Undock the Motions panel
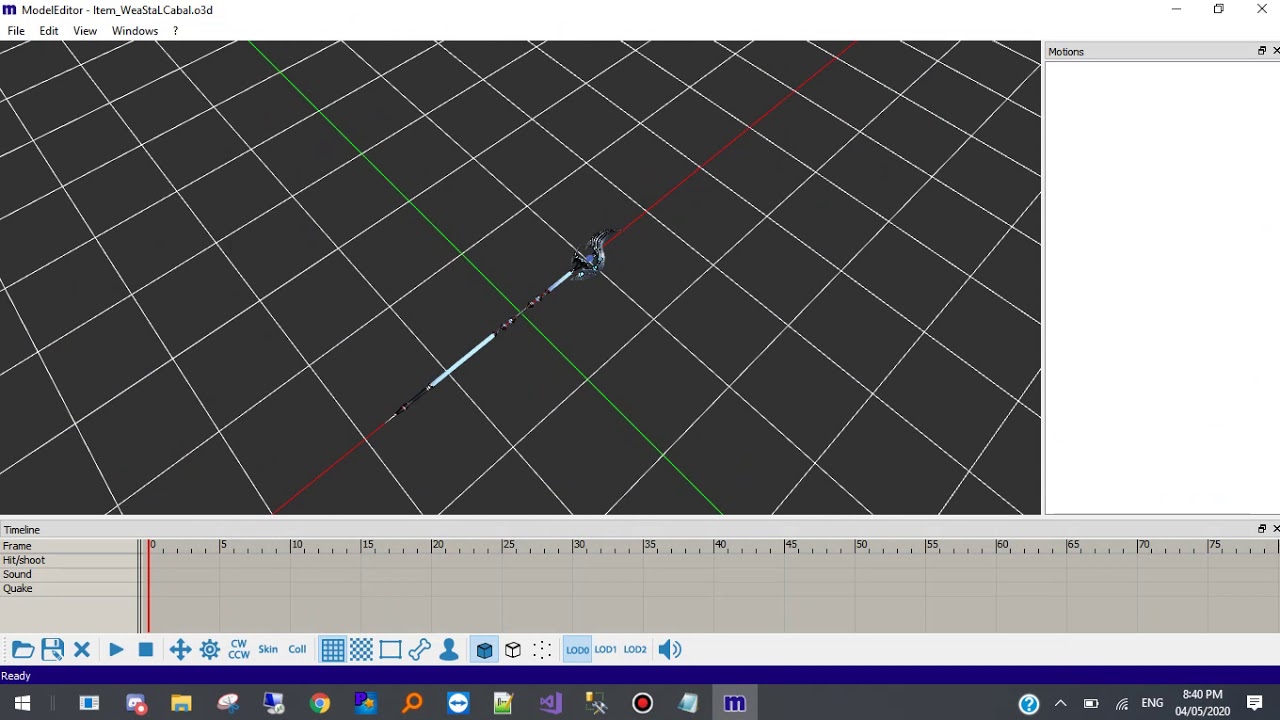Image resolution: width=1280 pixels, height=720 pixels. click(x=1262, y=51)
